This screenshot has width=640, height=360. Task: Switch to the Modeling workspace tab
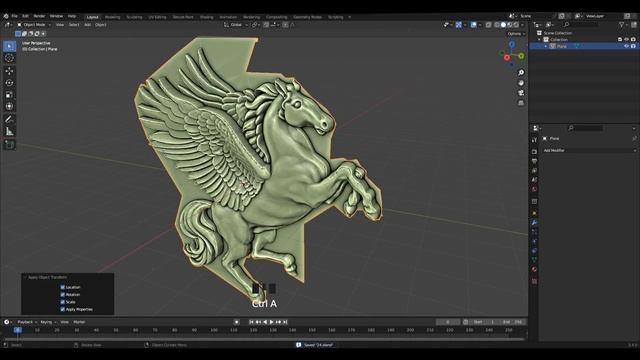113,17
